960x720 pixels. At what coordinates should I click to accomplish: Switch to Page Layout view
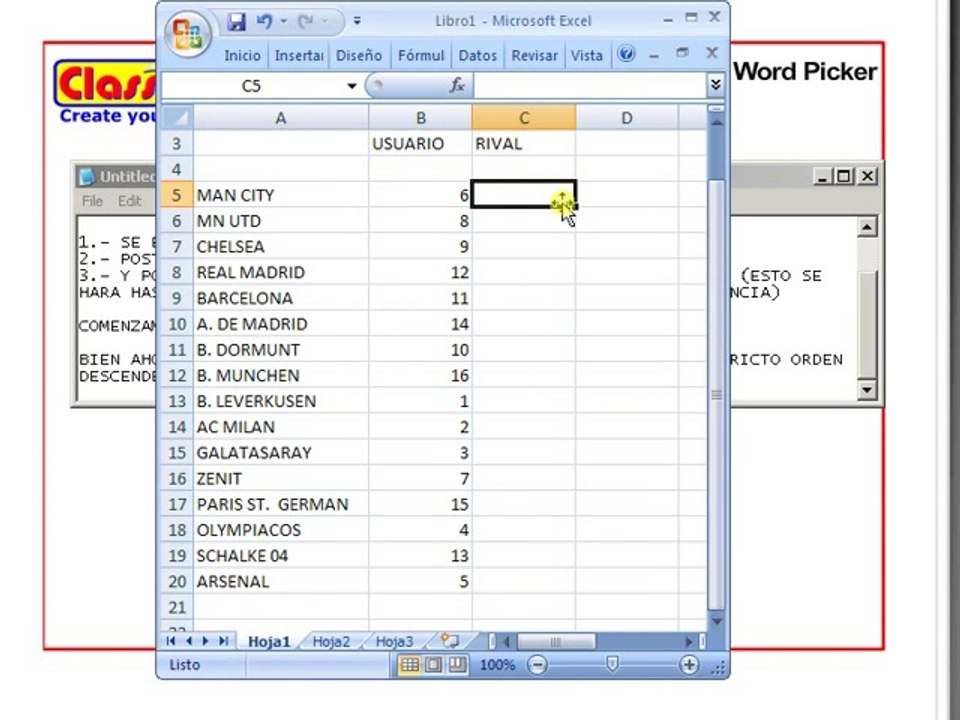coord(433,665)
